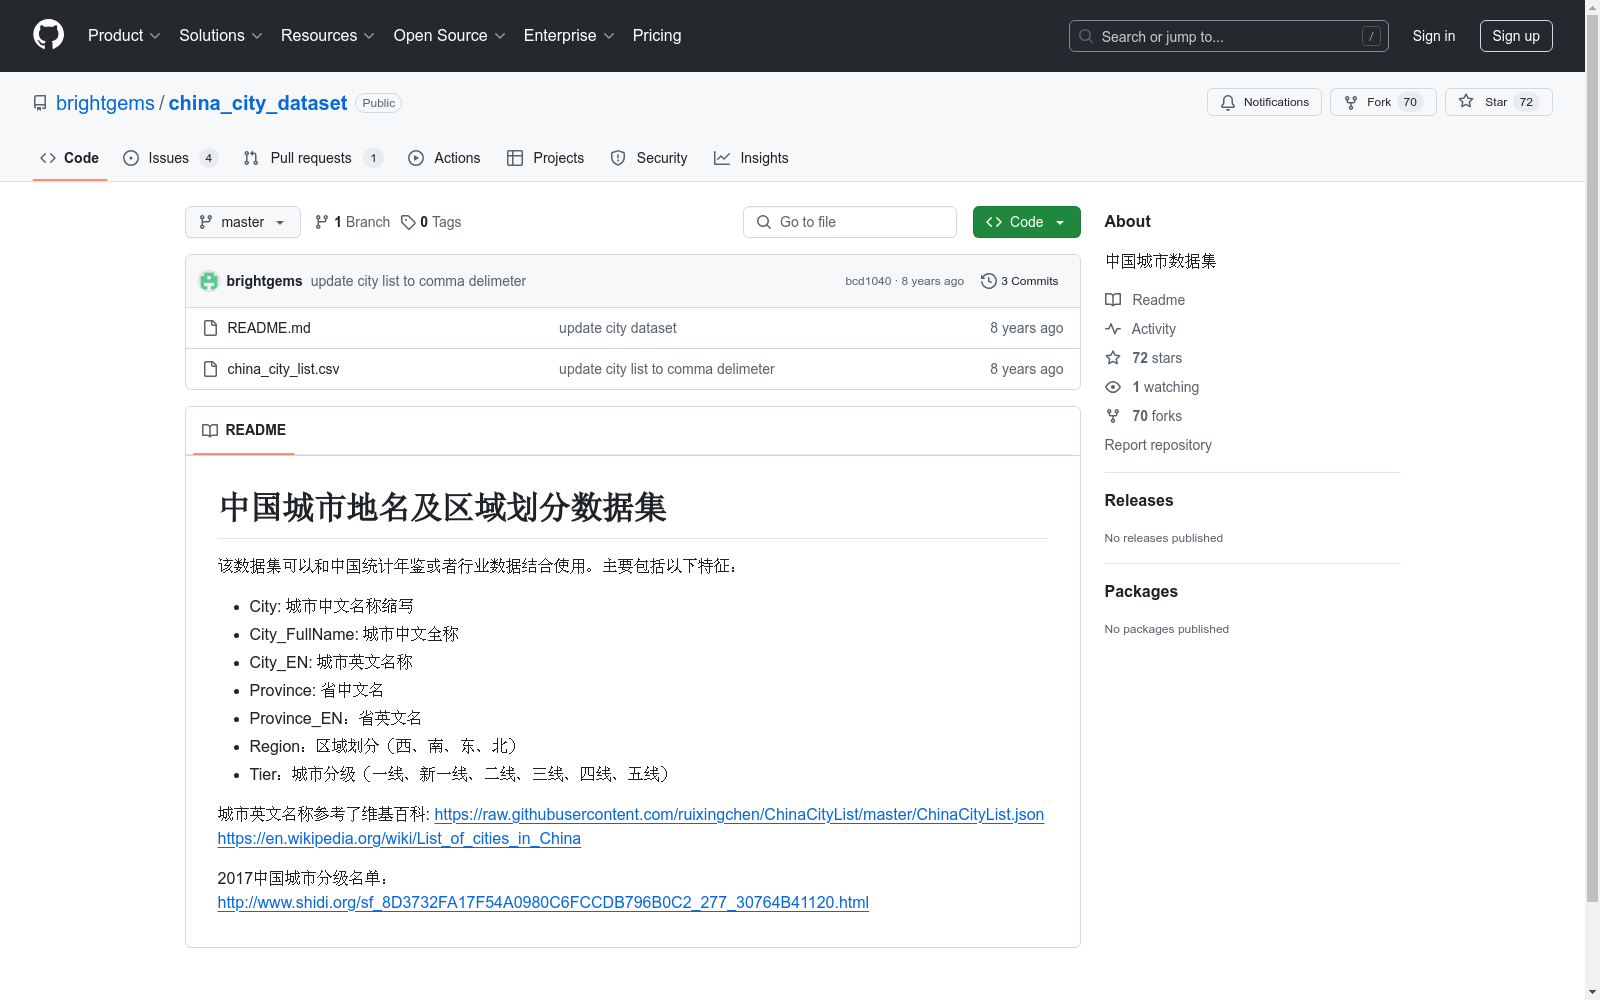Image resolution: width=1600 pixels, height=1000 pixels.
Task: Open the master branch selector
Action: tap(243, 222)
